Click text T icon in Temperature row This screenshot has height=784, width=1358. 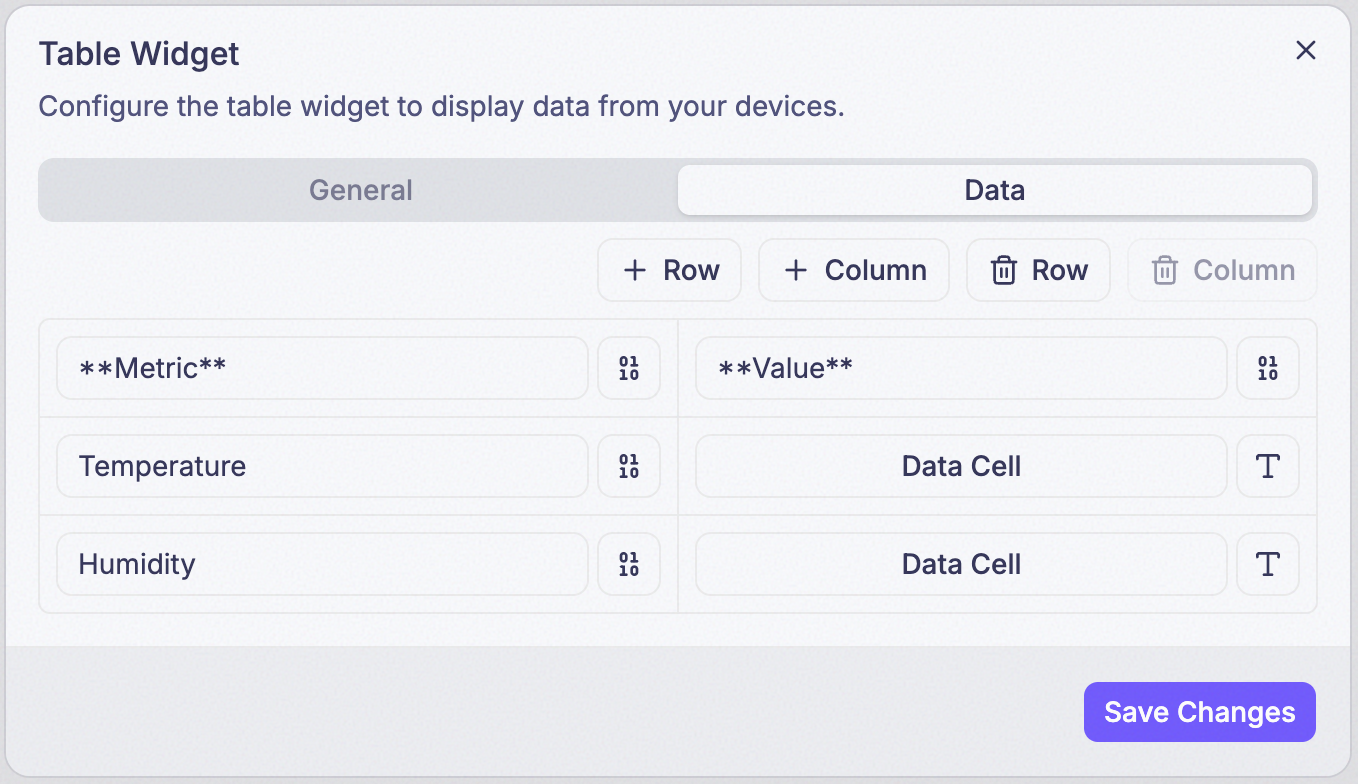coord(1268,466)
